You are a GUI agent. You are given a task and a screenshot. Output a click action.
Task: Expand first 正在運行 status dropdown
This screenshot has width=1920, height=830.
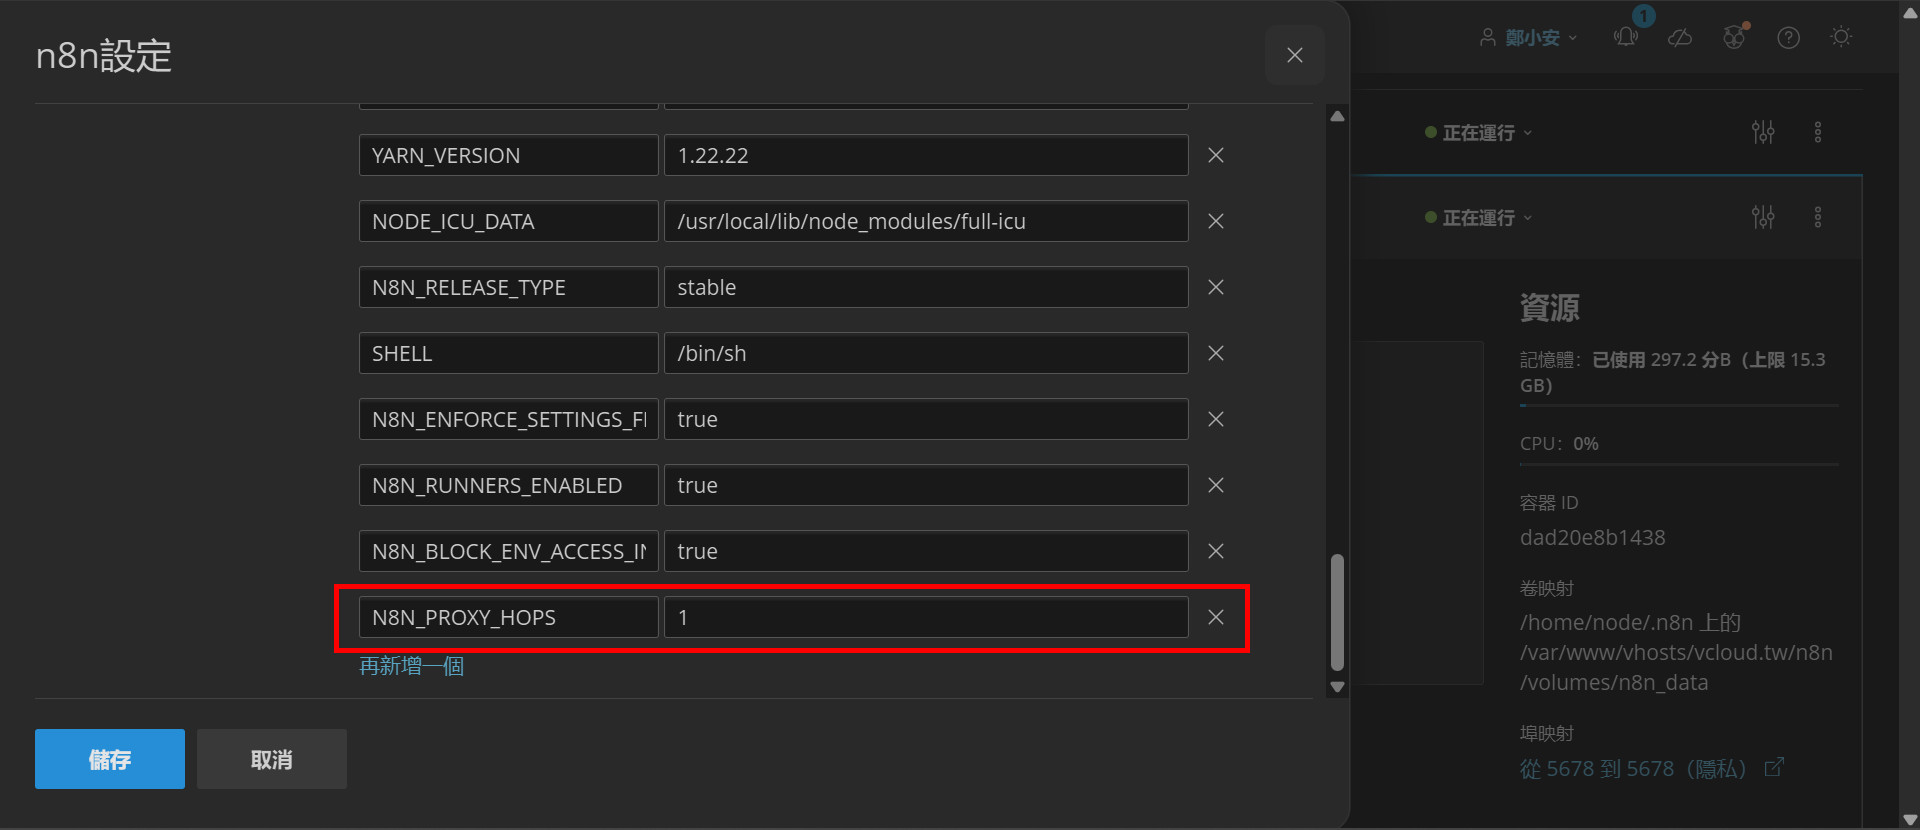(x=1478, y=133)
